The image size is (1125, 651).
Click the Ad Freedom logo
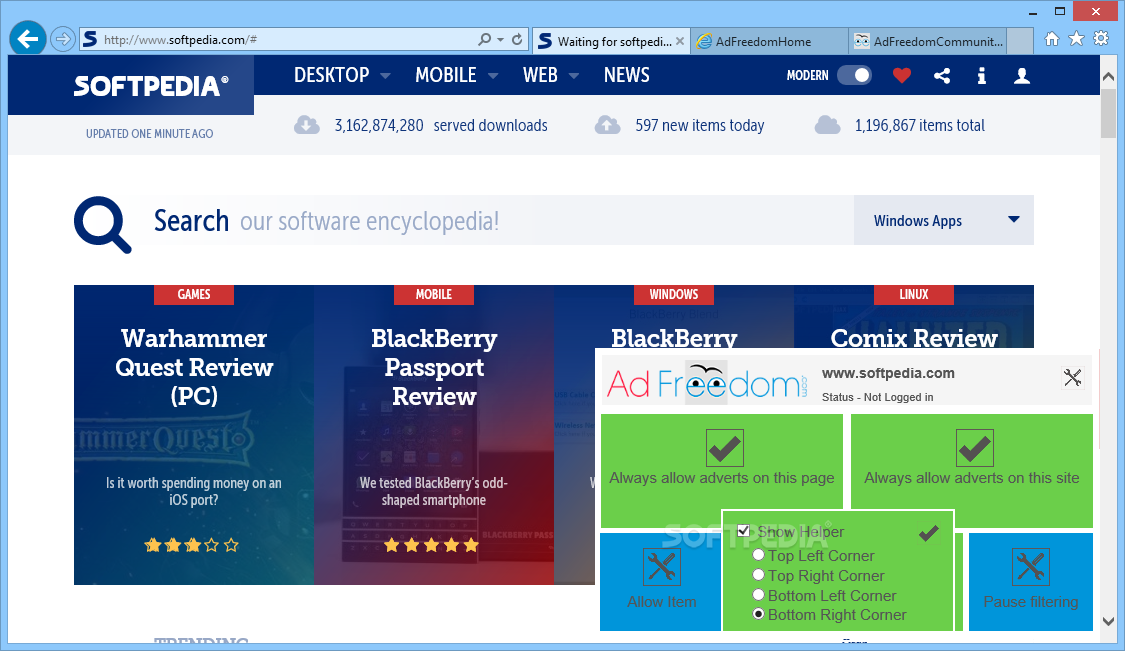coord(707,383)
